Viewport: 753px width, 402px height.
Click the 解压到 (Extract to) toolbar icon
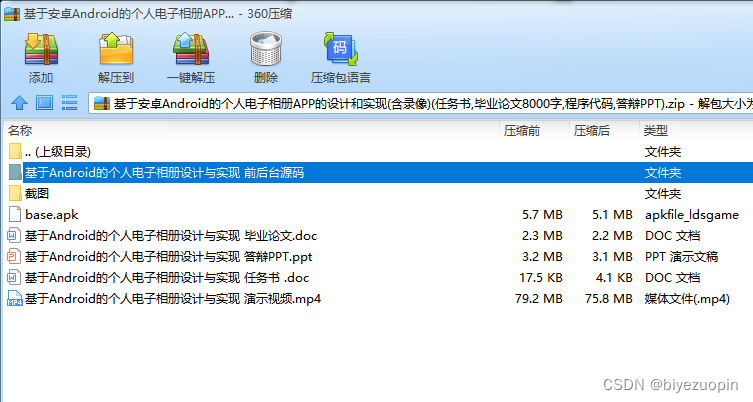[116, 49]
